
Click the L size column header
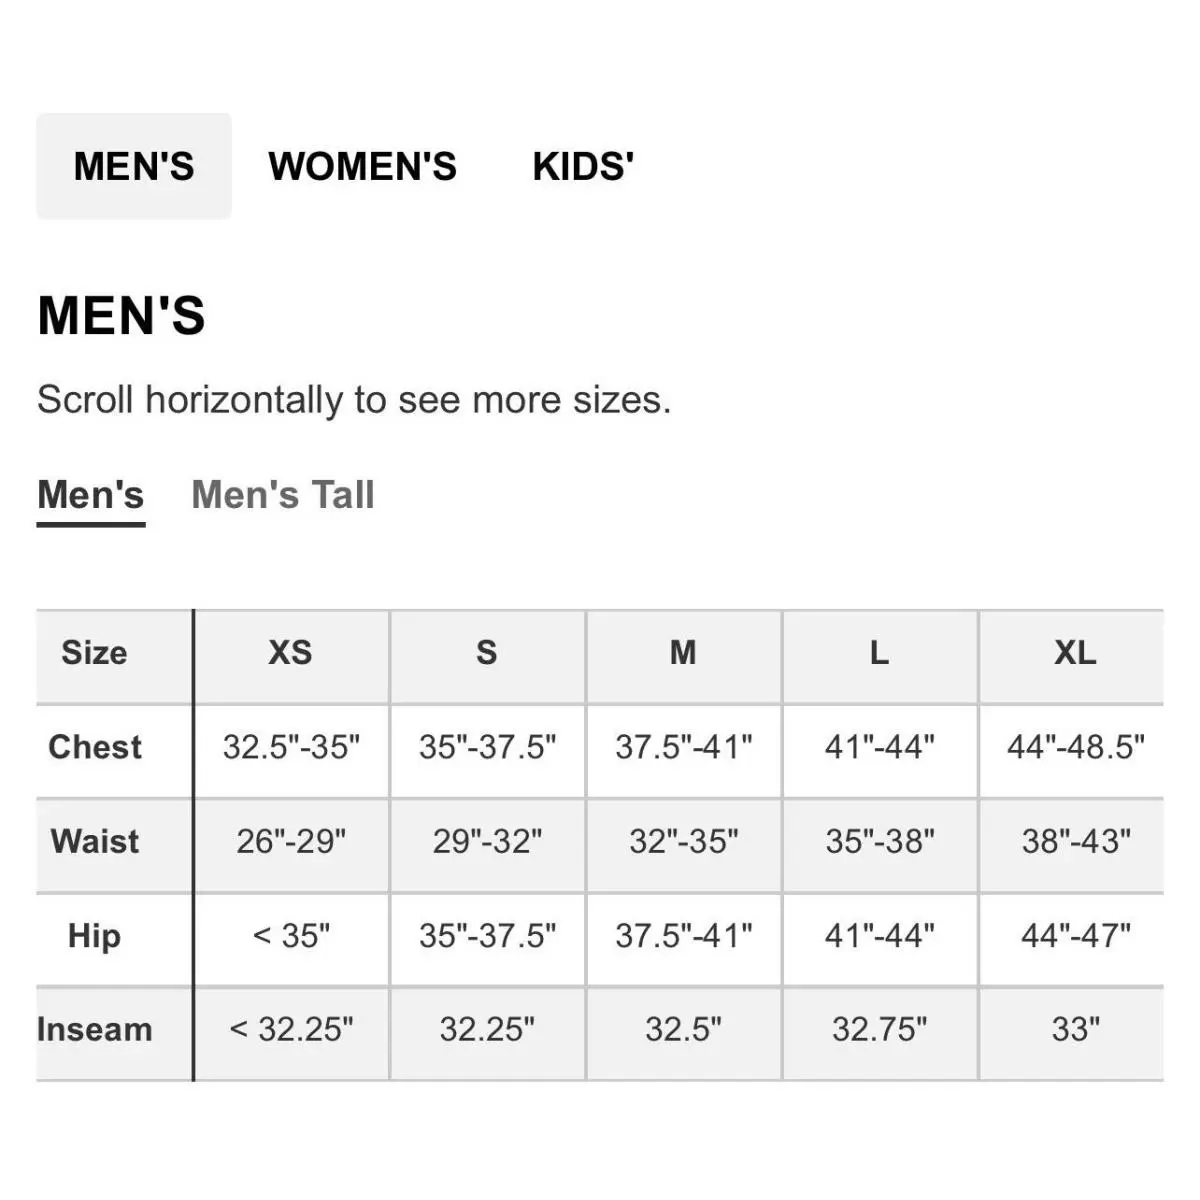(879, 653)
